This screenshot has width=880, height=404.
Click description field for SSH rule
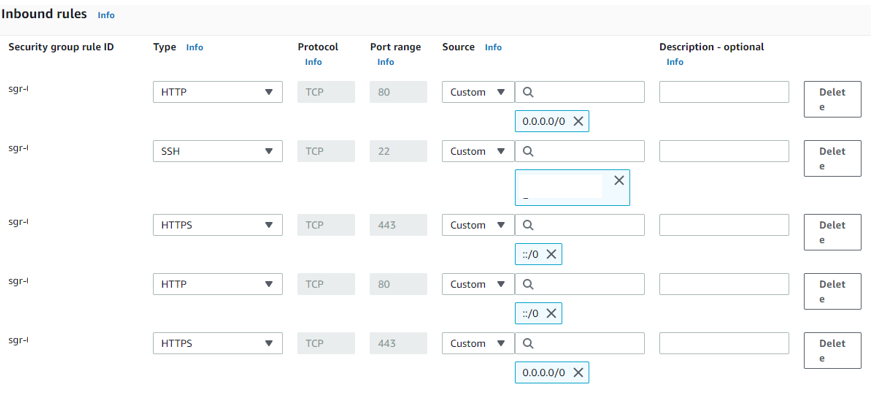[724, 152]
